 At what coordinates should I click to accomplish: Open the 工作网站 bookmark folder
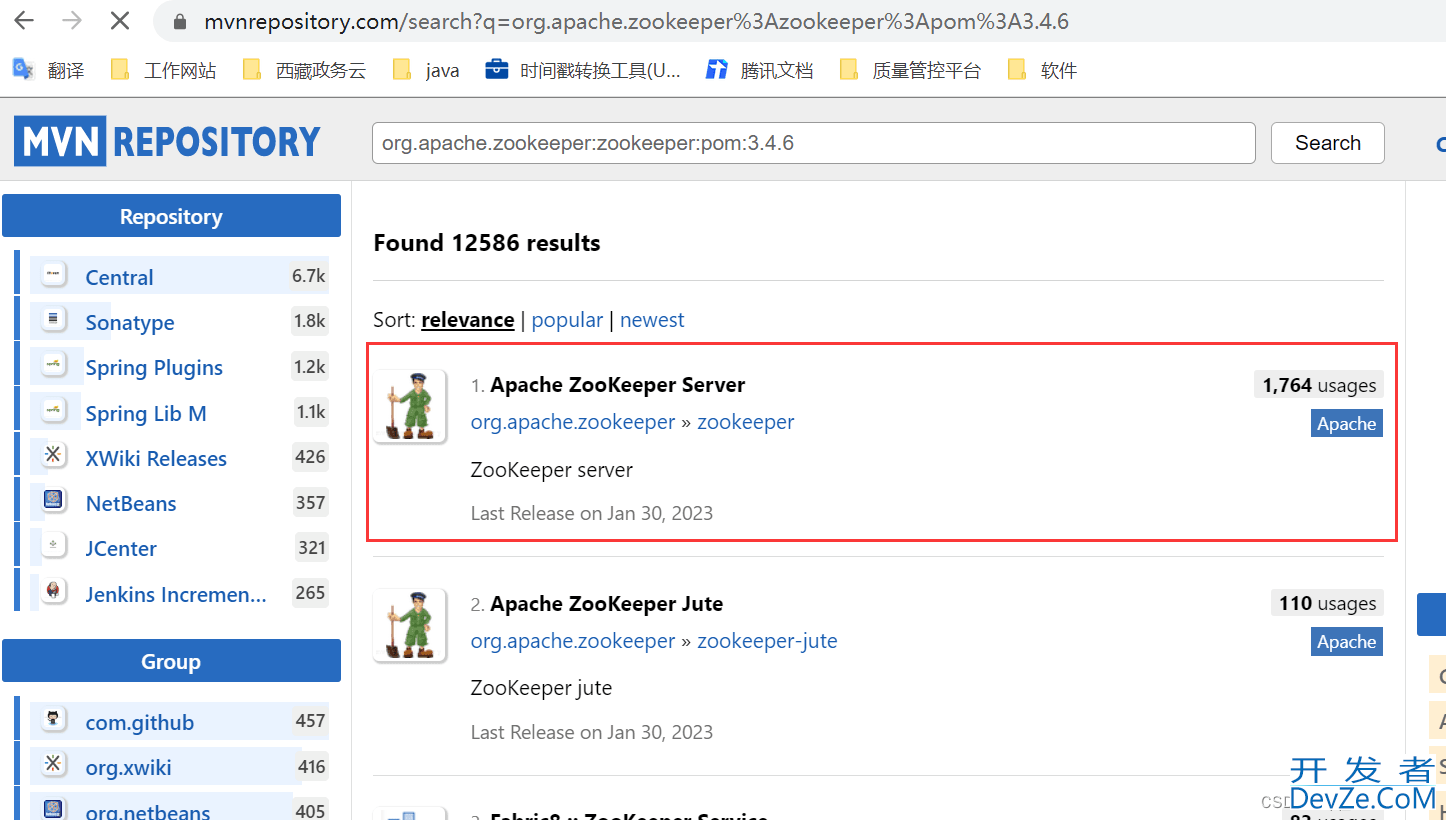tap(163, 70)
